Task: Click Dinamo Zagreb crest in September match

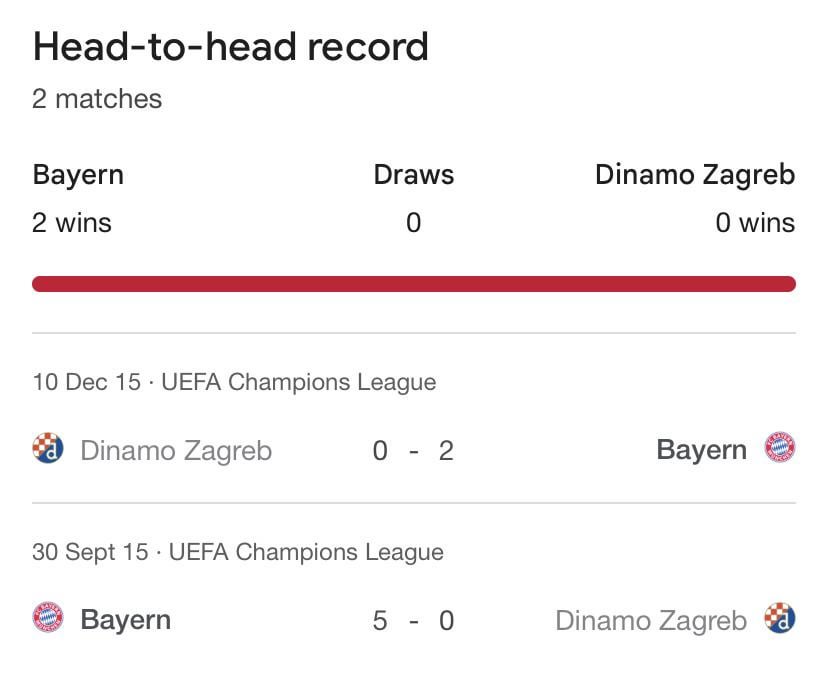Action: pyautogui.click(x=780, y=619)
